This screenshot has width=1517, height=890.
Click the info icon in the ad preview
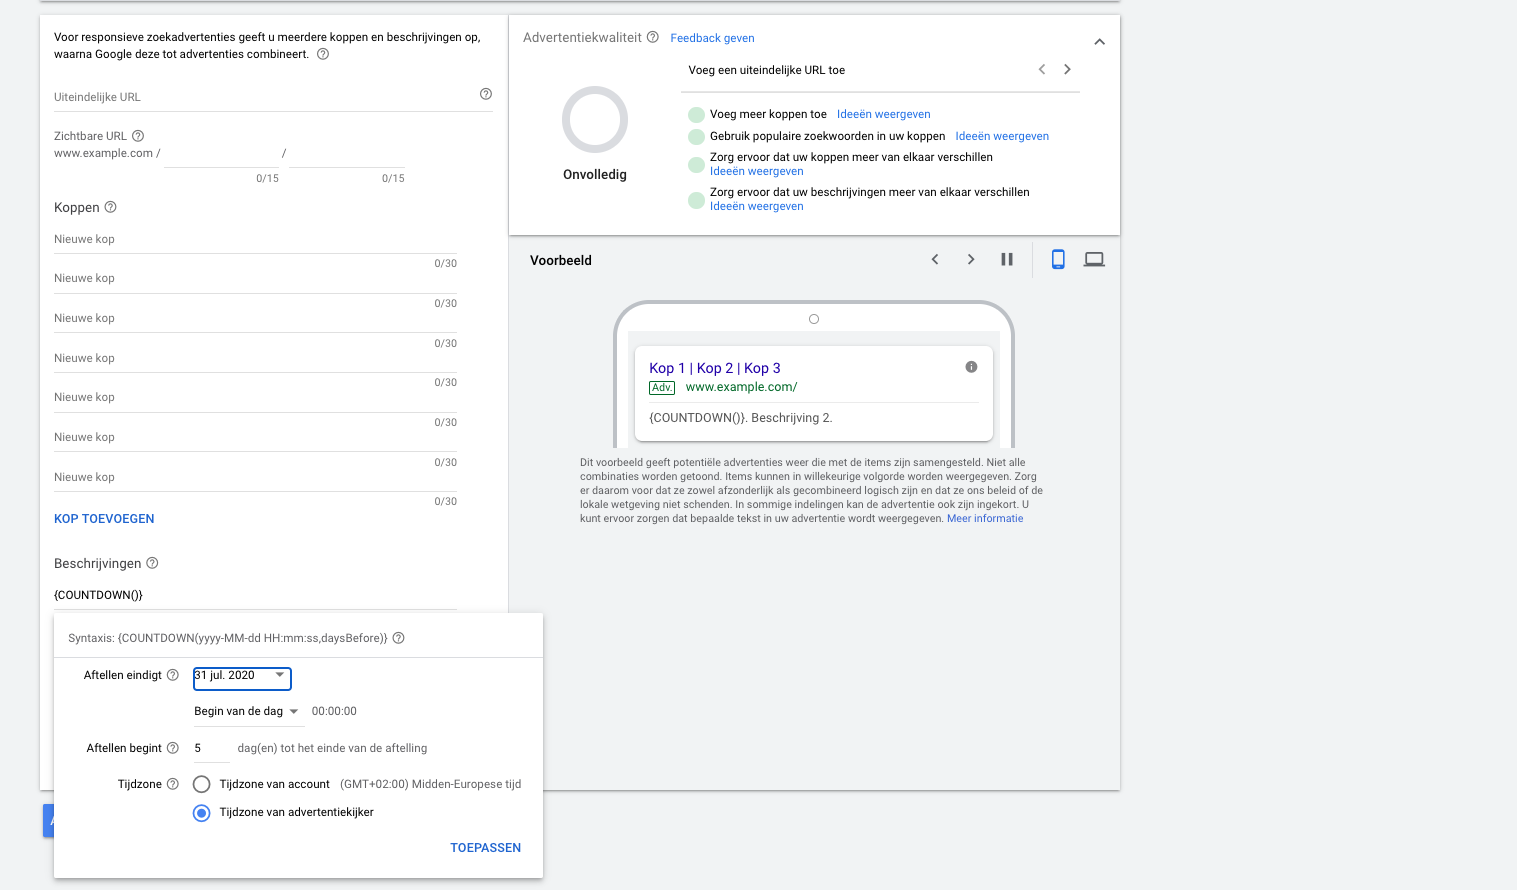coord(971,367)
